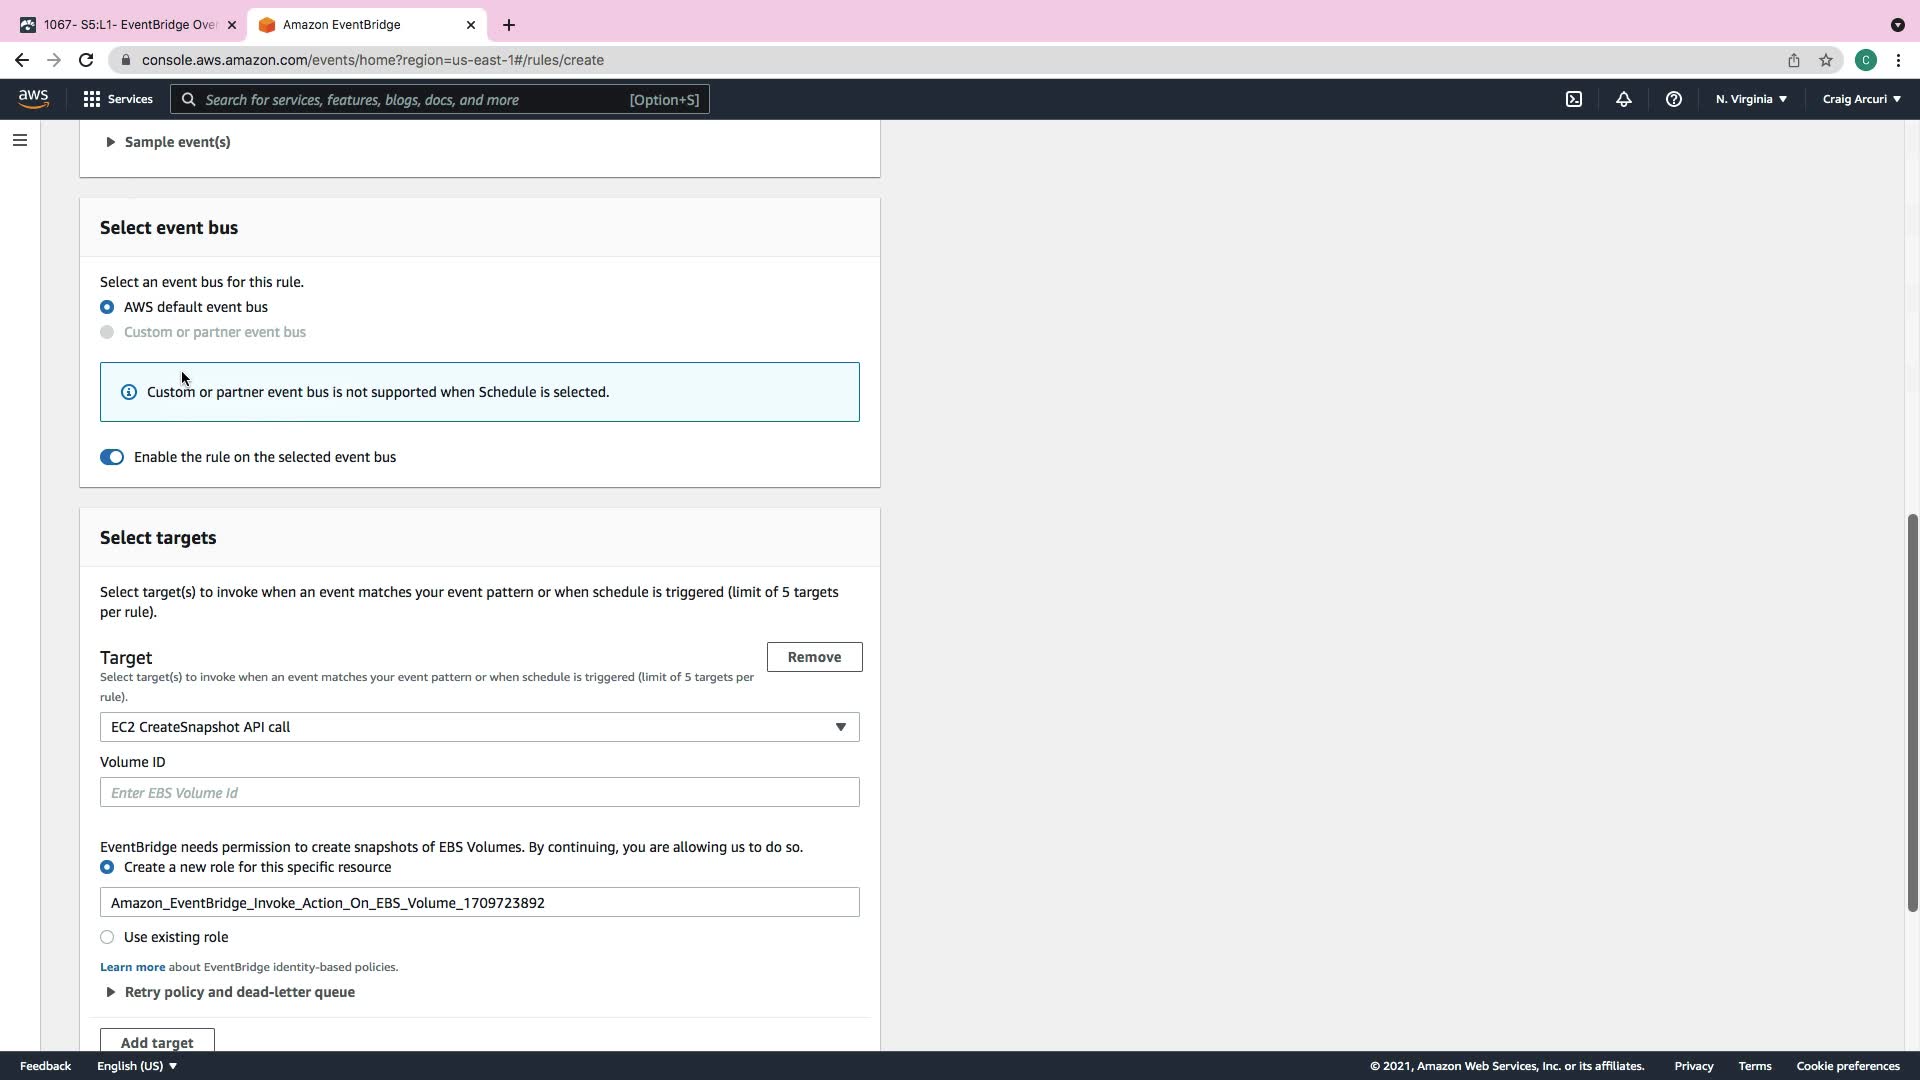
Task: Bookmark this page with star icon
Action: point(1826,60)
